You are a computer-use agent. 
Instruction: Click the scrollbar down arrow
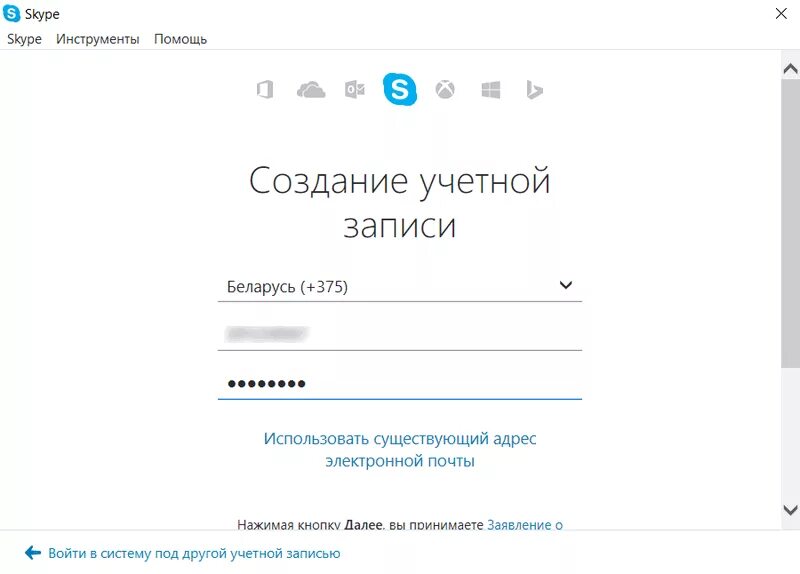(790, 509)
